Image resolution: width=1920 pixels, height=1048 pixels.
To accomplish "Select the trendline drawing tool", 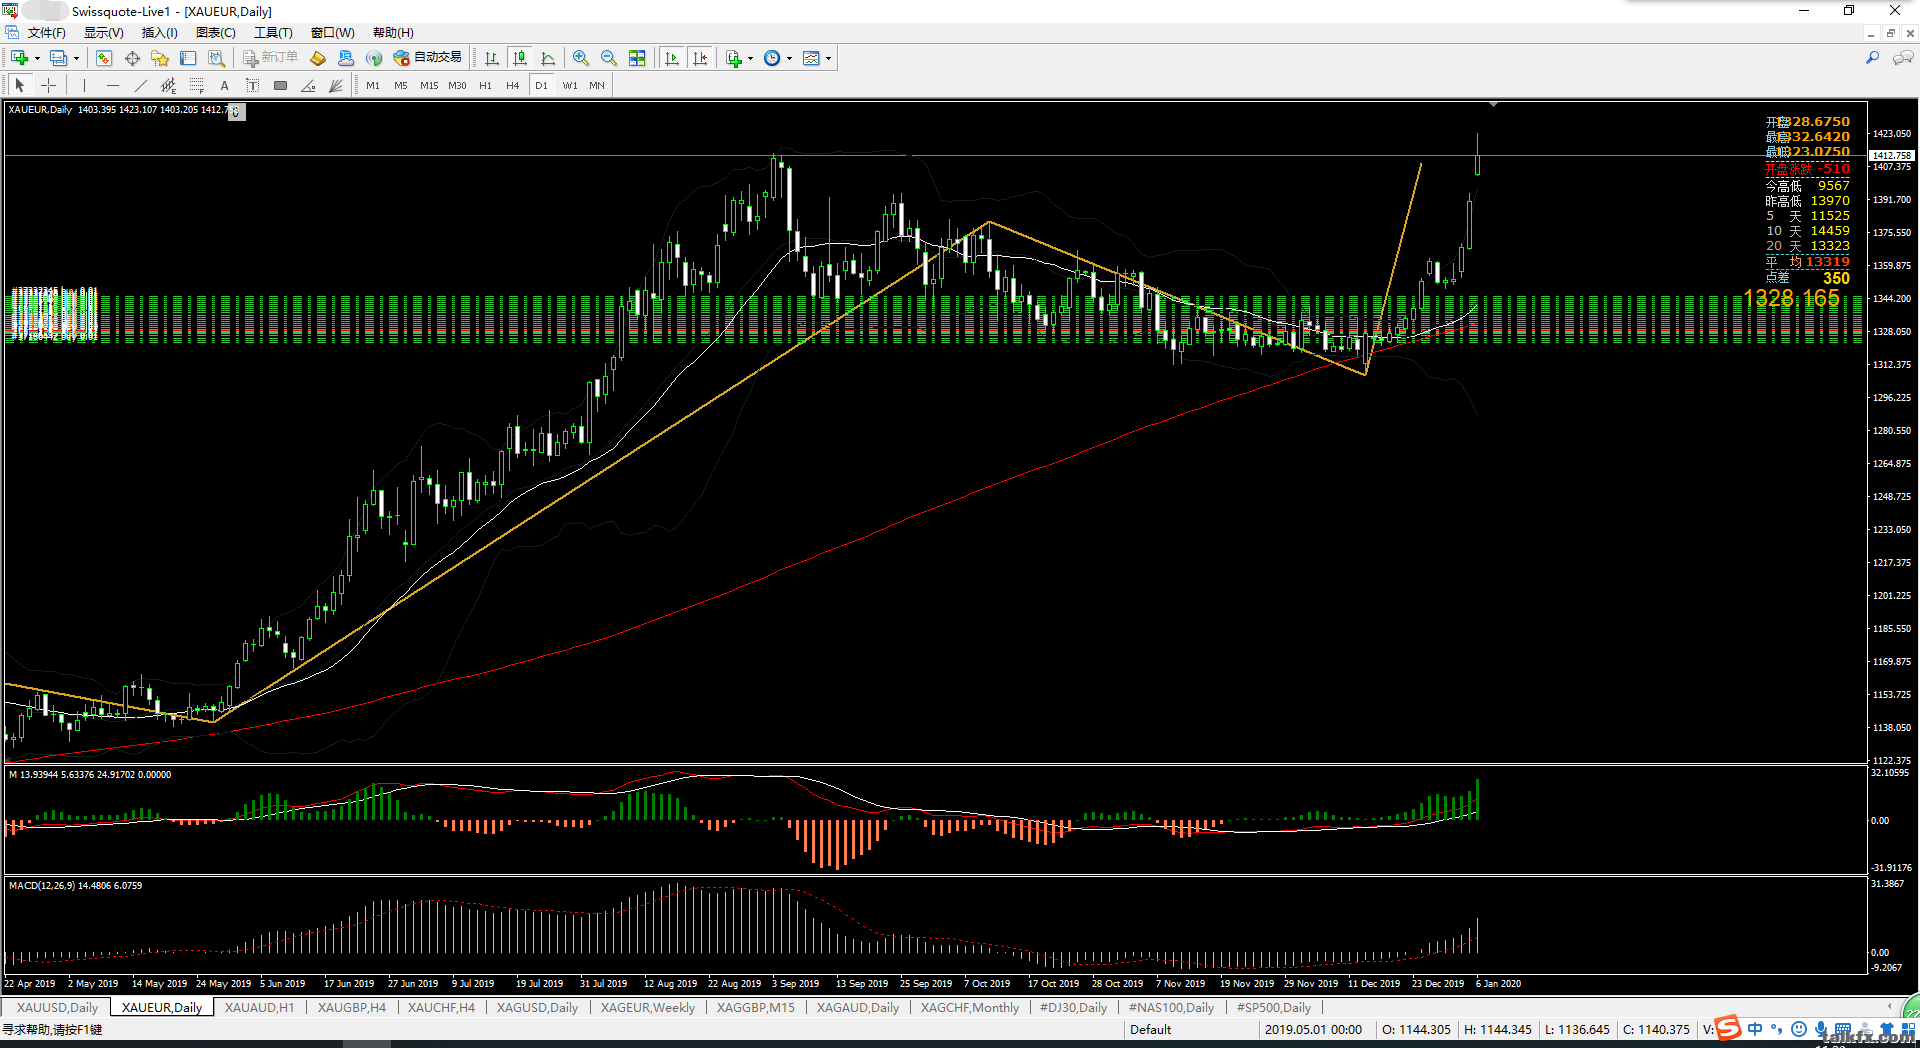I will (x=140, y=85).
